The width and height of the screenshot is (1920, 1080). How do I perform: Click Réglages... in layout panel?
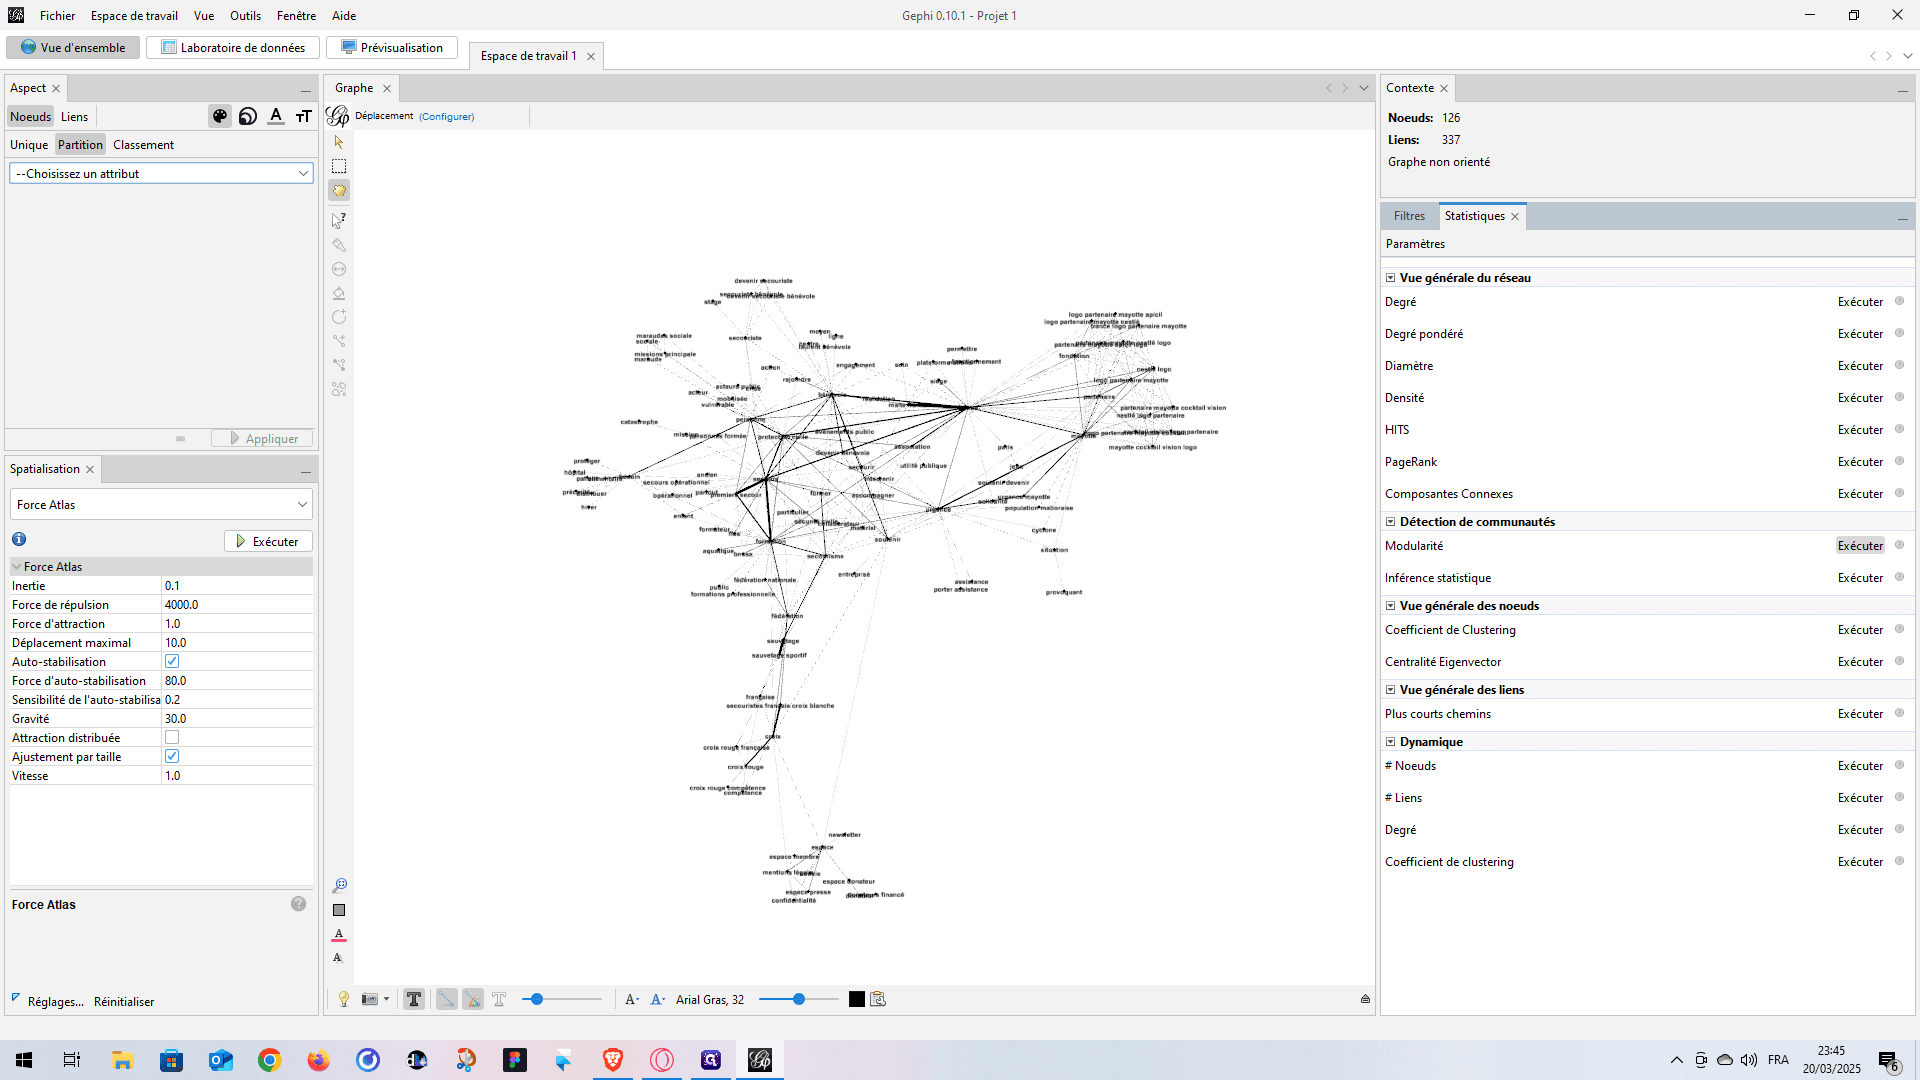[x=55, y=1002]
